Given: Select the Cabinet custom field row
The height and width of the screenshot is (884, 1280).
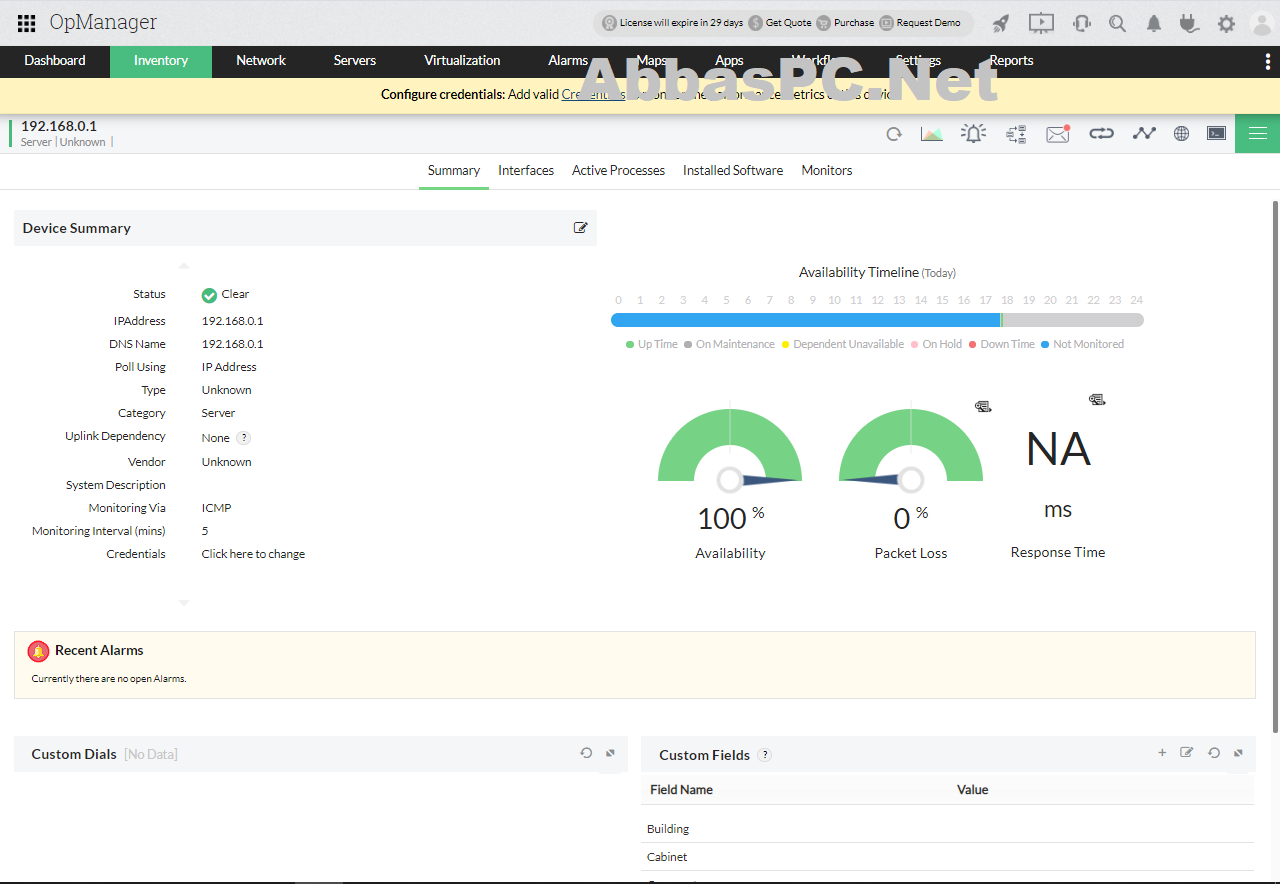Looking at the screenshot, I should [947, 857].
